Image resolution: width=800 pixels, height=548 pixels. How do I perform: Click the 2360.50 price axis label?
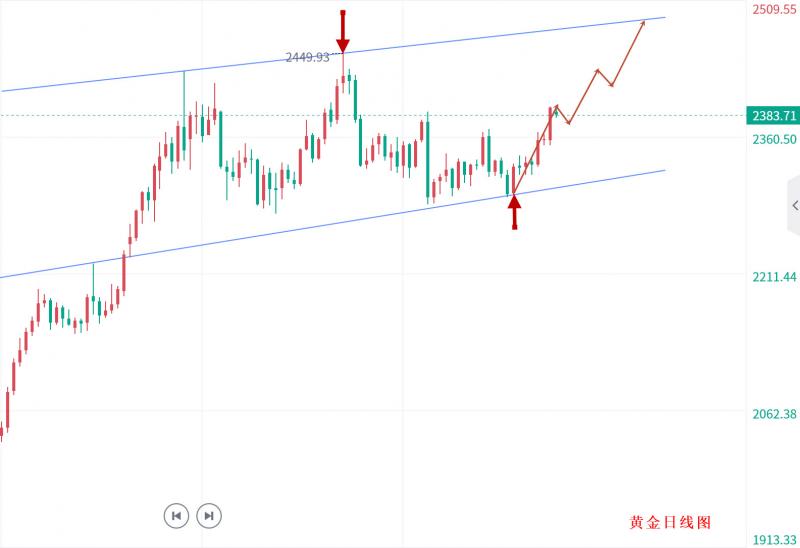pos(774,139)
